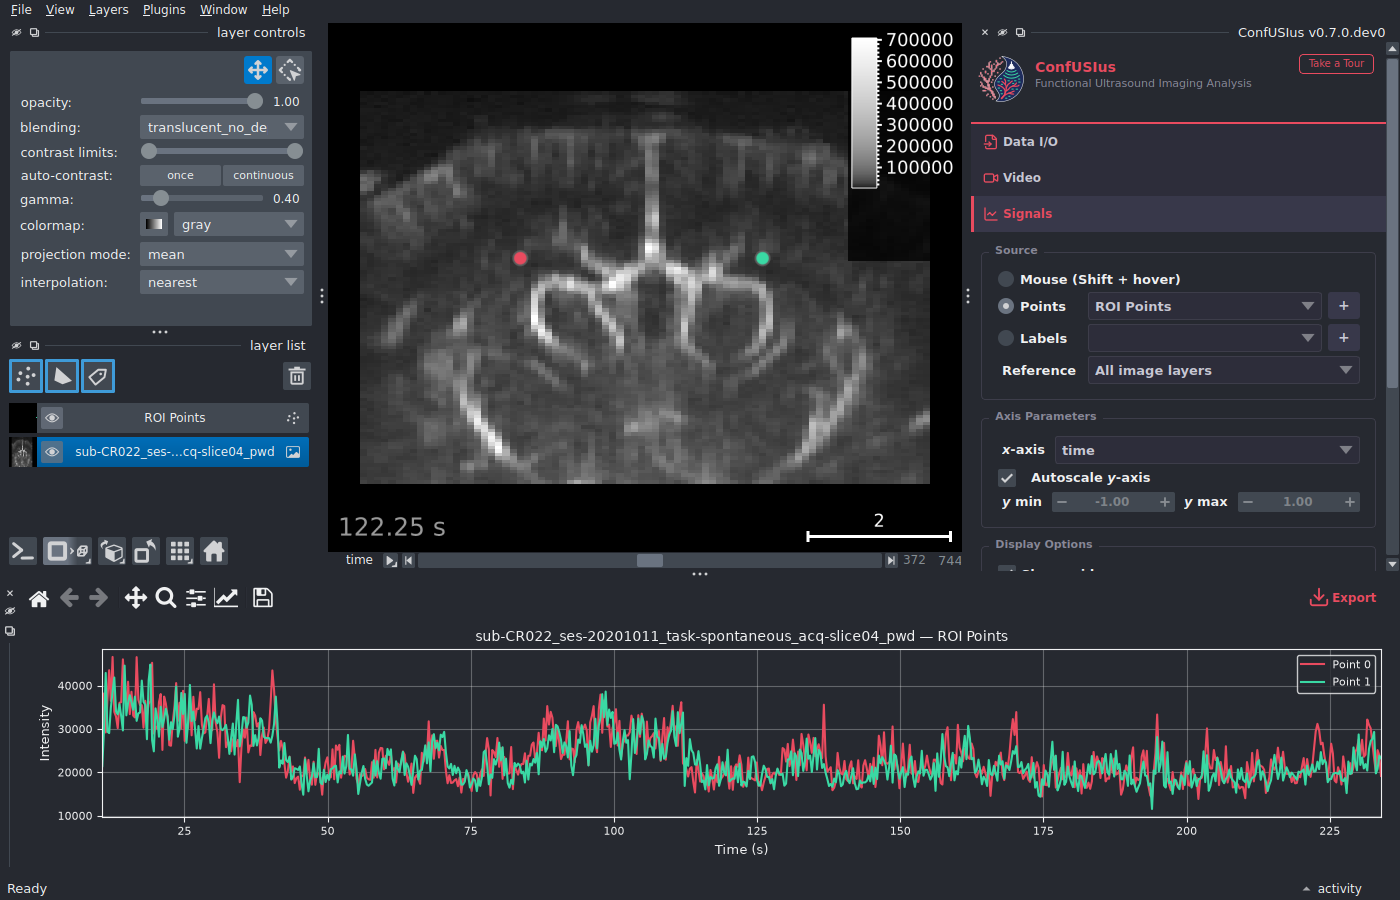Open interpolation nearest dropdown
Screen dimensions: 1400x900
coord(221,282)
